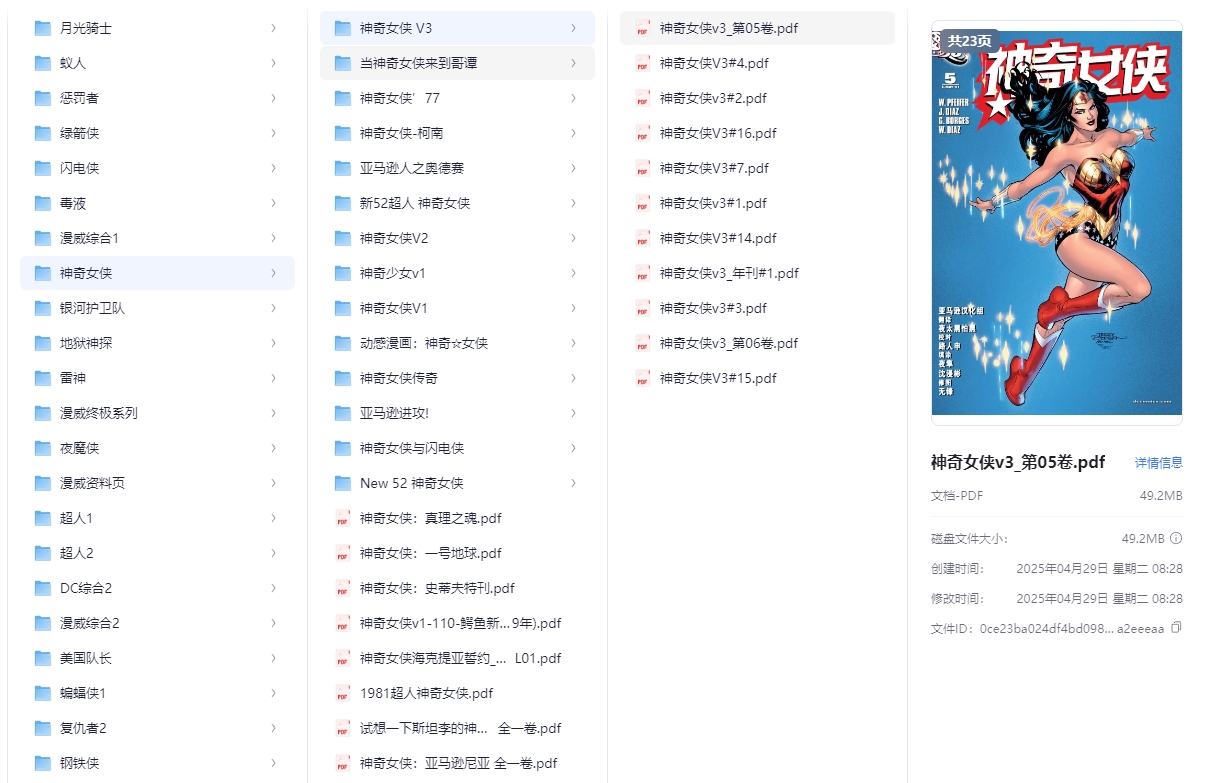Open the 详情信息 details link
The width and height of the screenshot is (1206, 783).
tap(1158, 463)
